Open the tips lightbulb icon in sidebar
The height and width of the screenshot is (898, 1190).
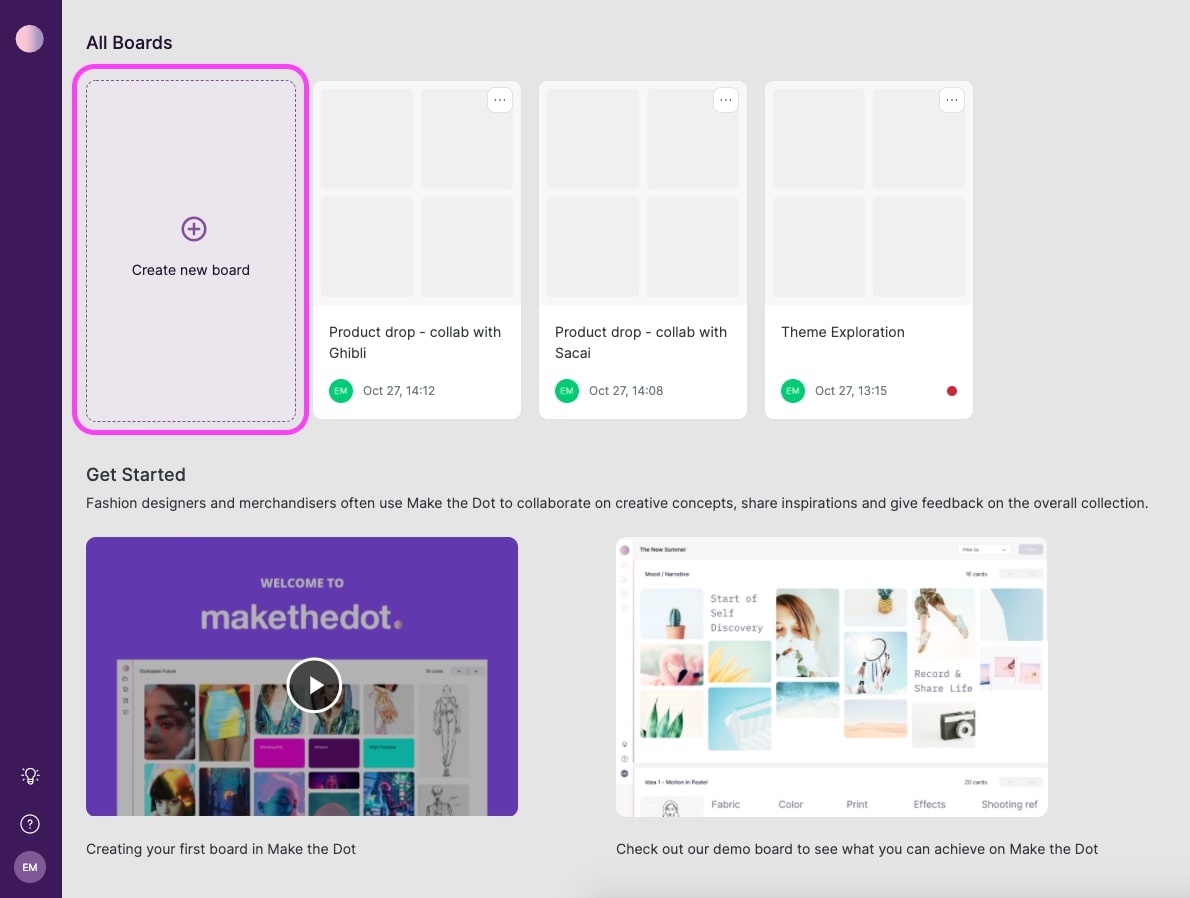pyautogui.click(x=30, y=776)
